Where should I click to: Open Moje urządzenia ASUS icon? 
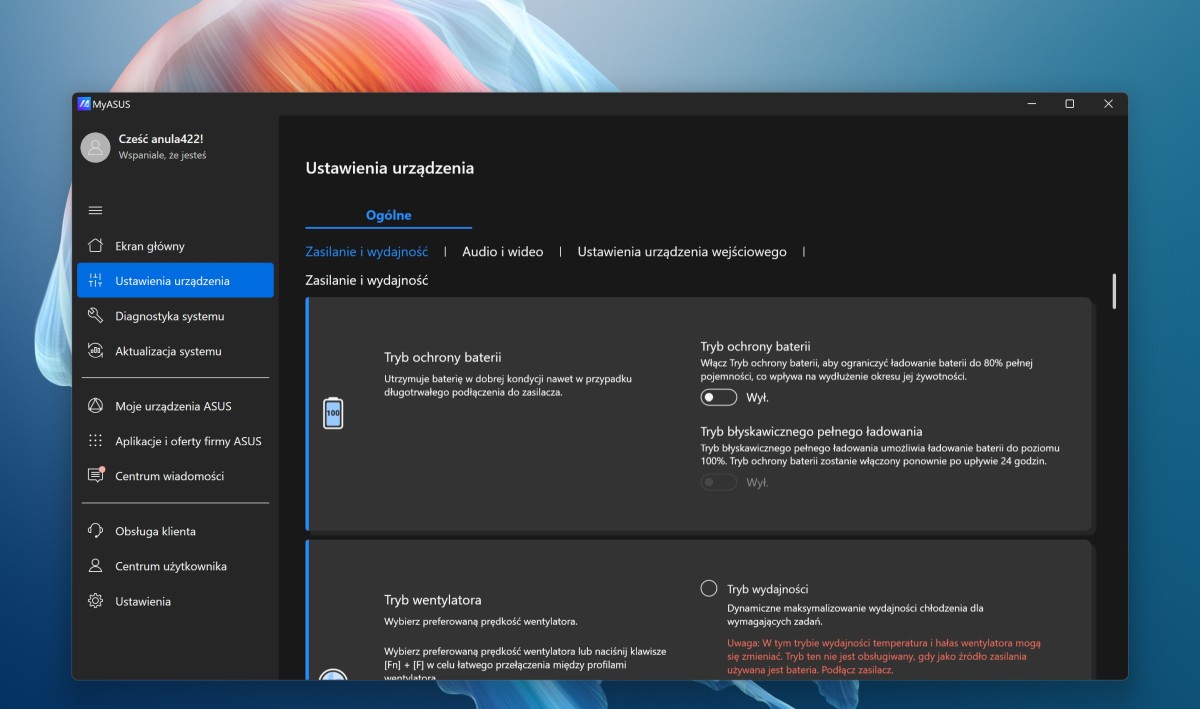tap(95, 406)
